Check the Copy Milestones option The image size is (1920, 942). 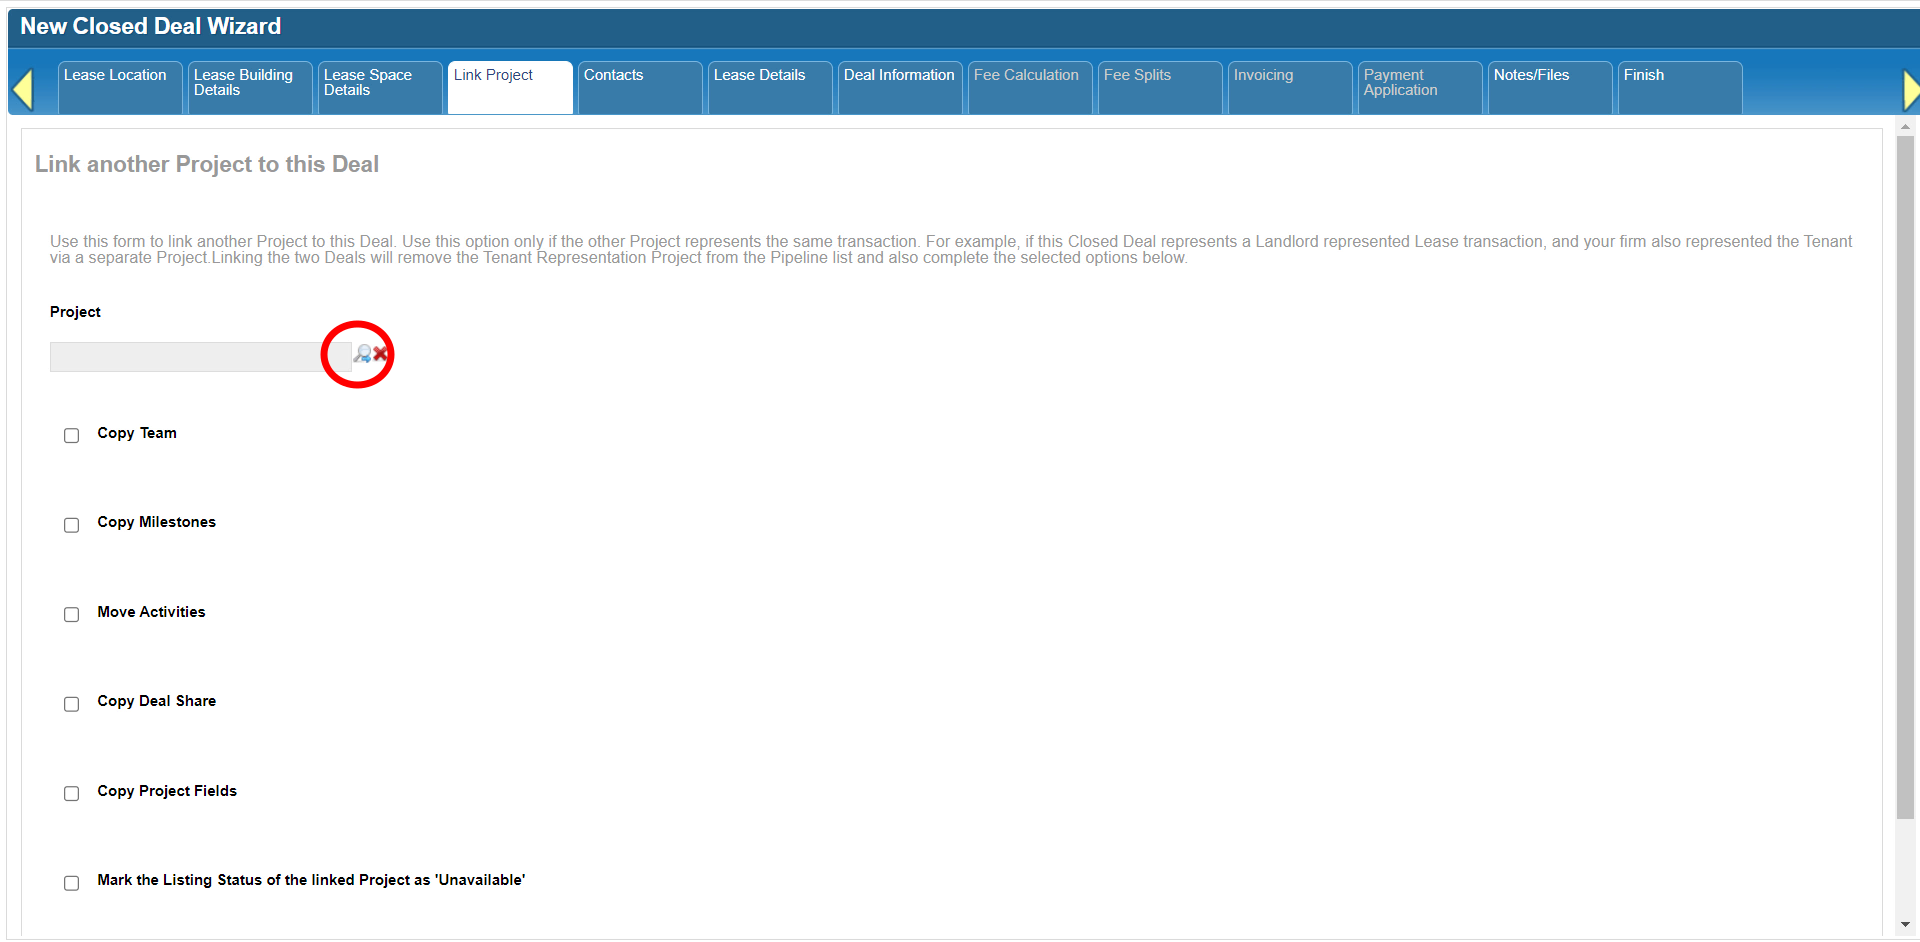[72, 525]
